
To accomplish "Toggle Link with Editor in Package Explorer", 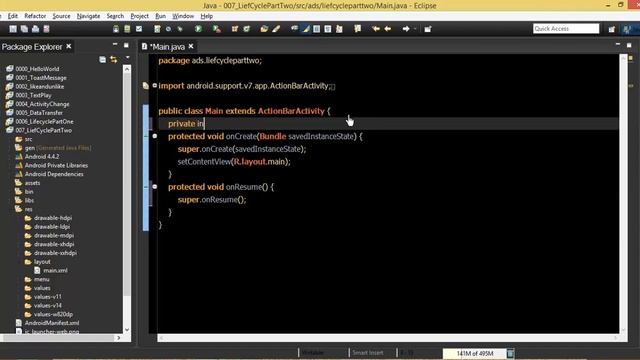I will tap(114, 60).
